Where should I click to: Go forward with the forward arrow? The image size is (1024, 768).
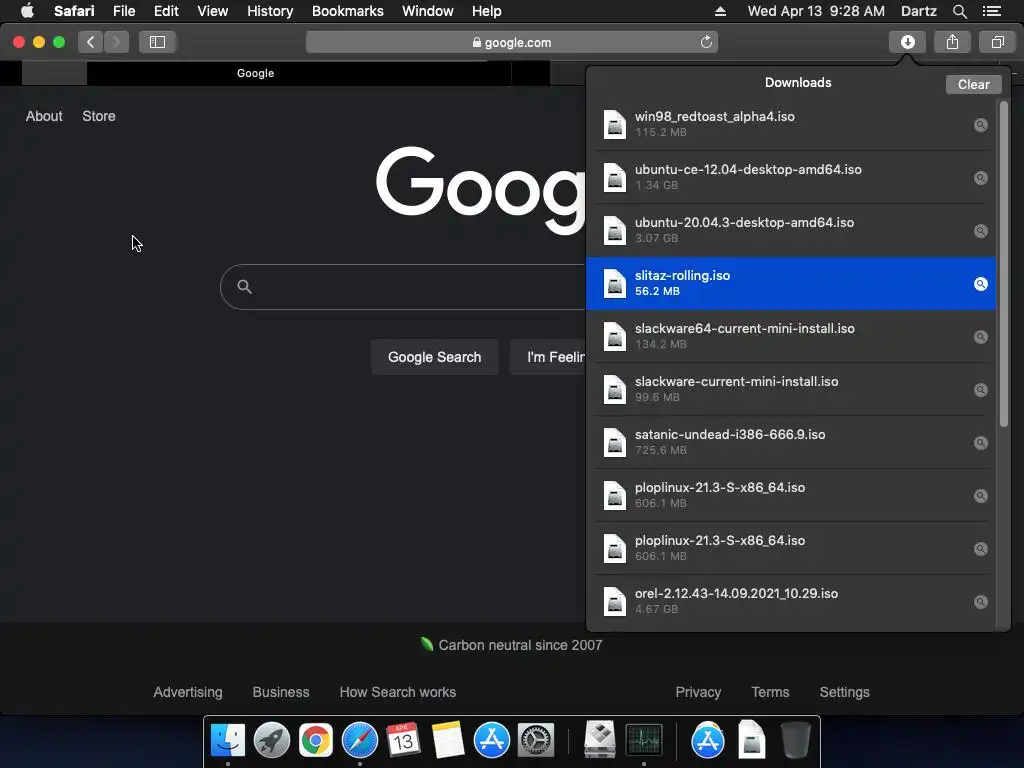[x=116, y=42]
